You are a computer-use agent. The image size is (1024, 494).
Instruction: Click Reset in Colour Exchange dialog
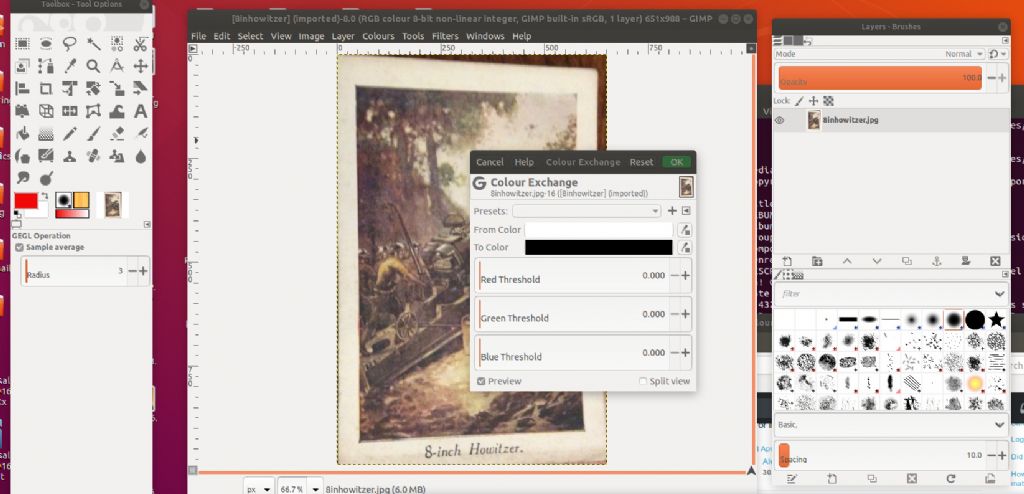(x=641, y=162)
